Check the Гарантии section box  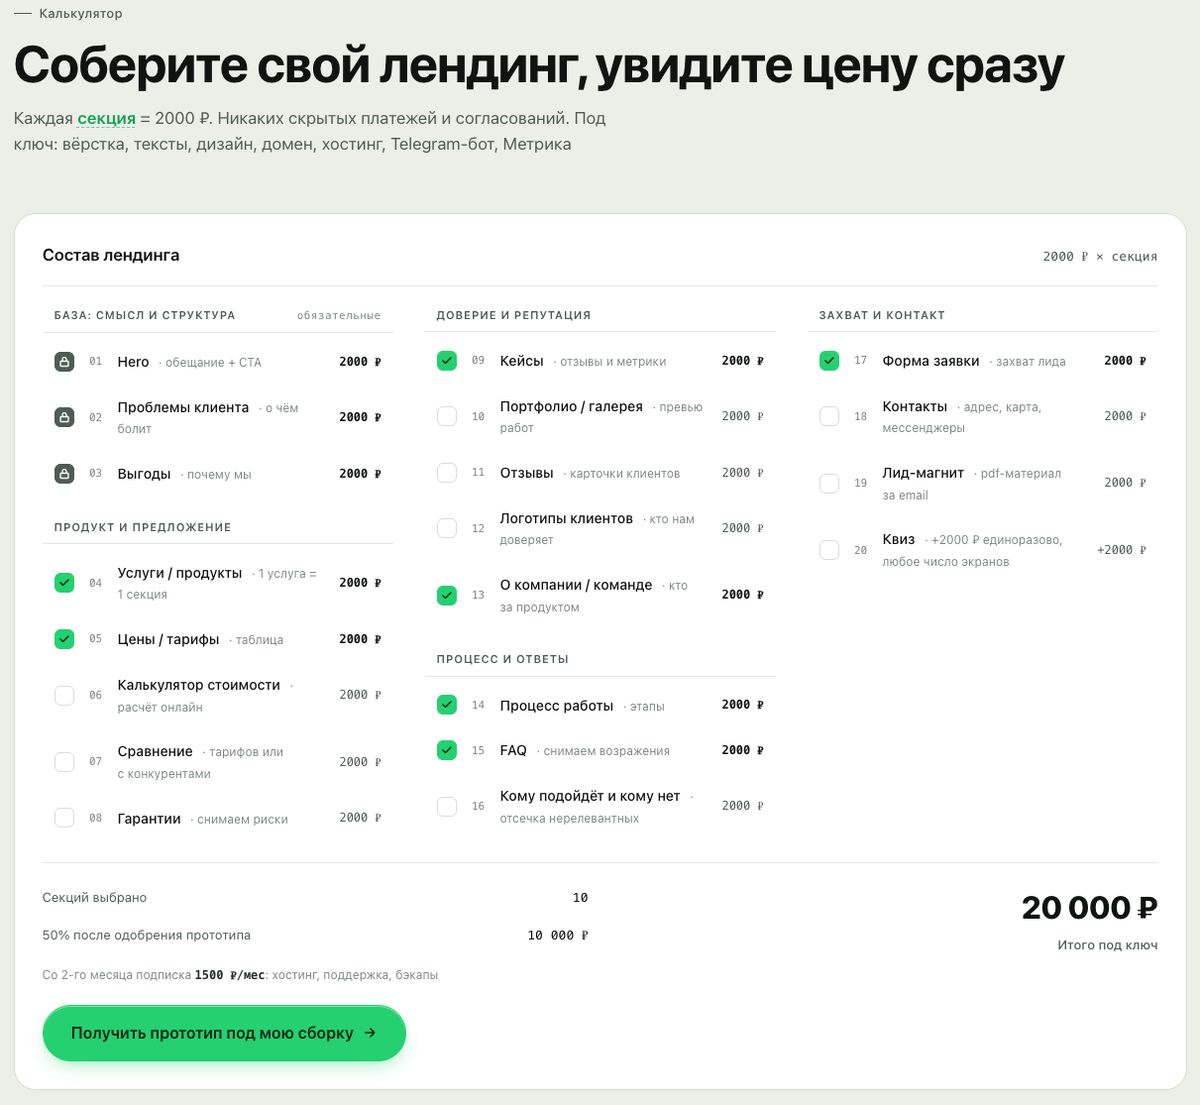click(64, 818)
